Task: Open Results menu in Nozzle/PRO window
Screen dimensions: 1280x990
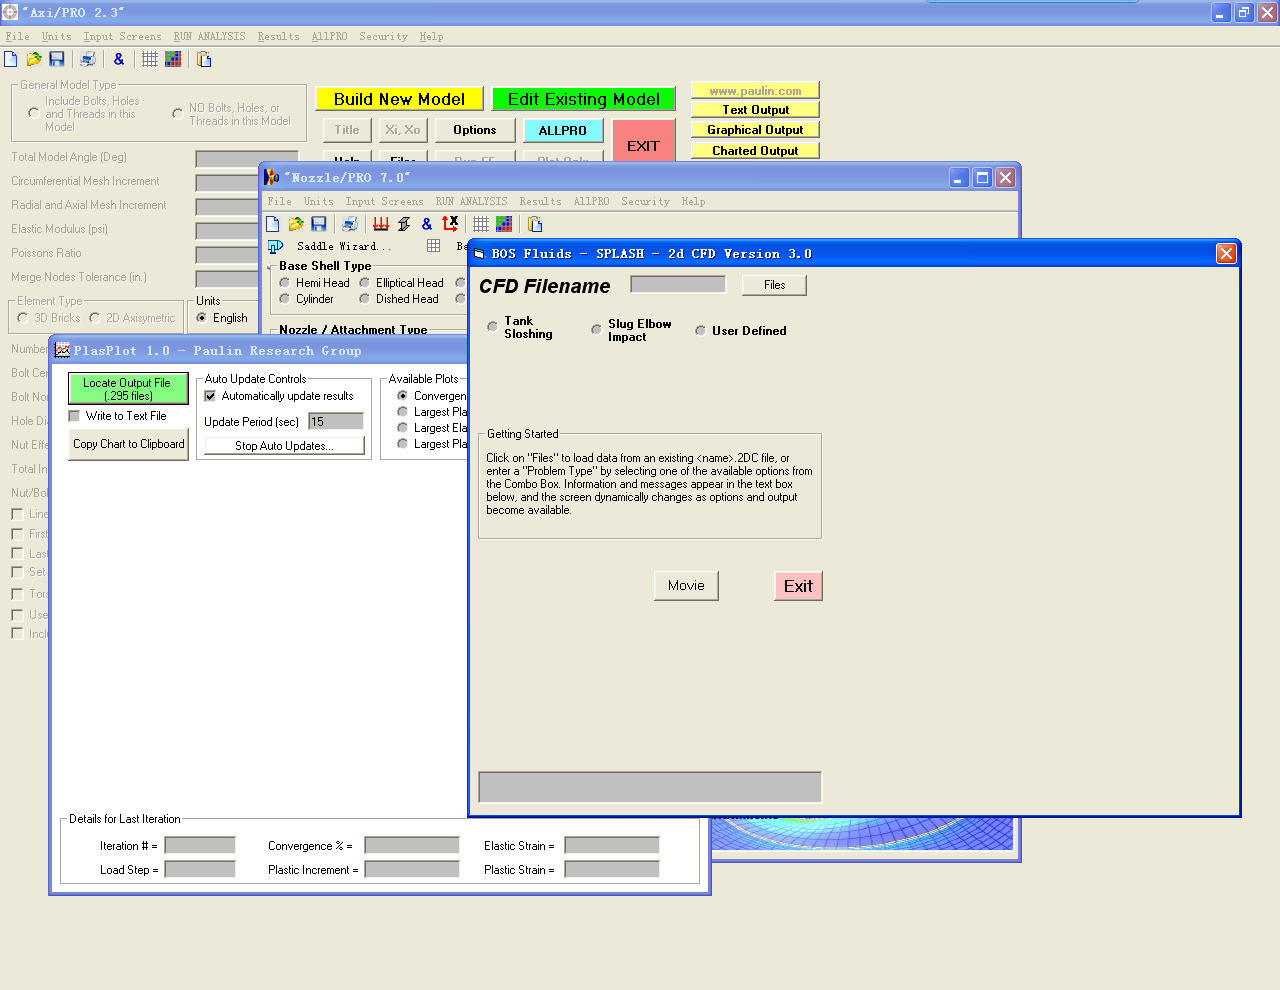Action: (x=540, y=201)
